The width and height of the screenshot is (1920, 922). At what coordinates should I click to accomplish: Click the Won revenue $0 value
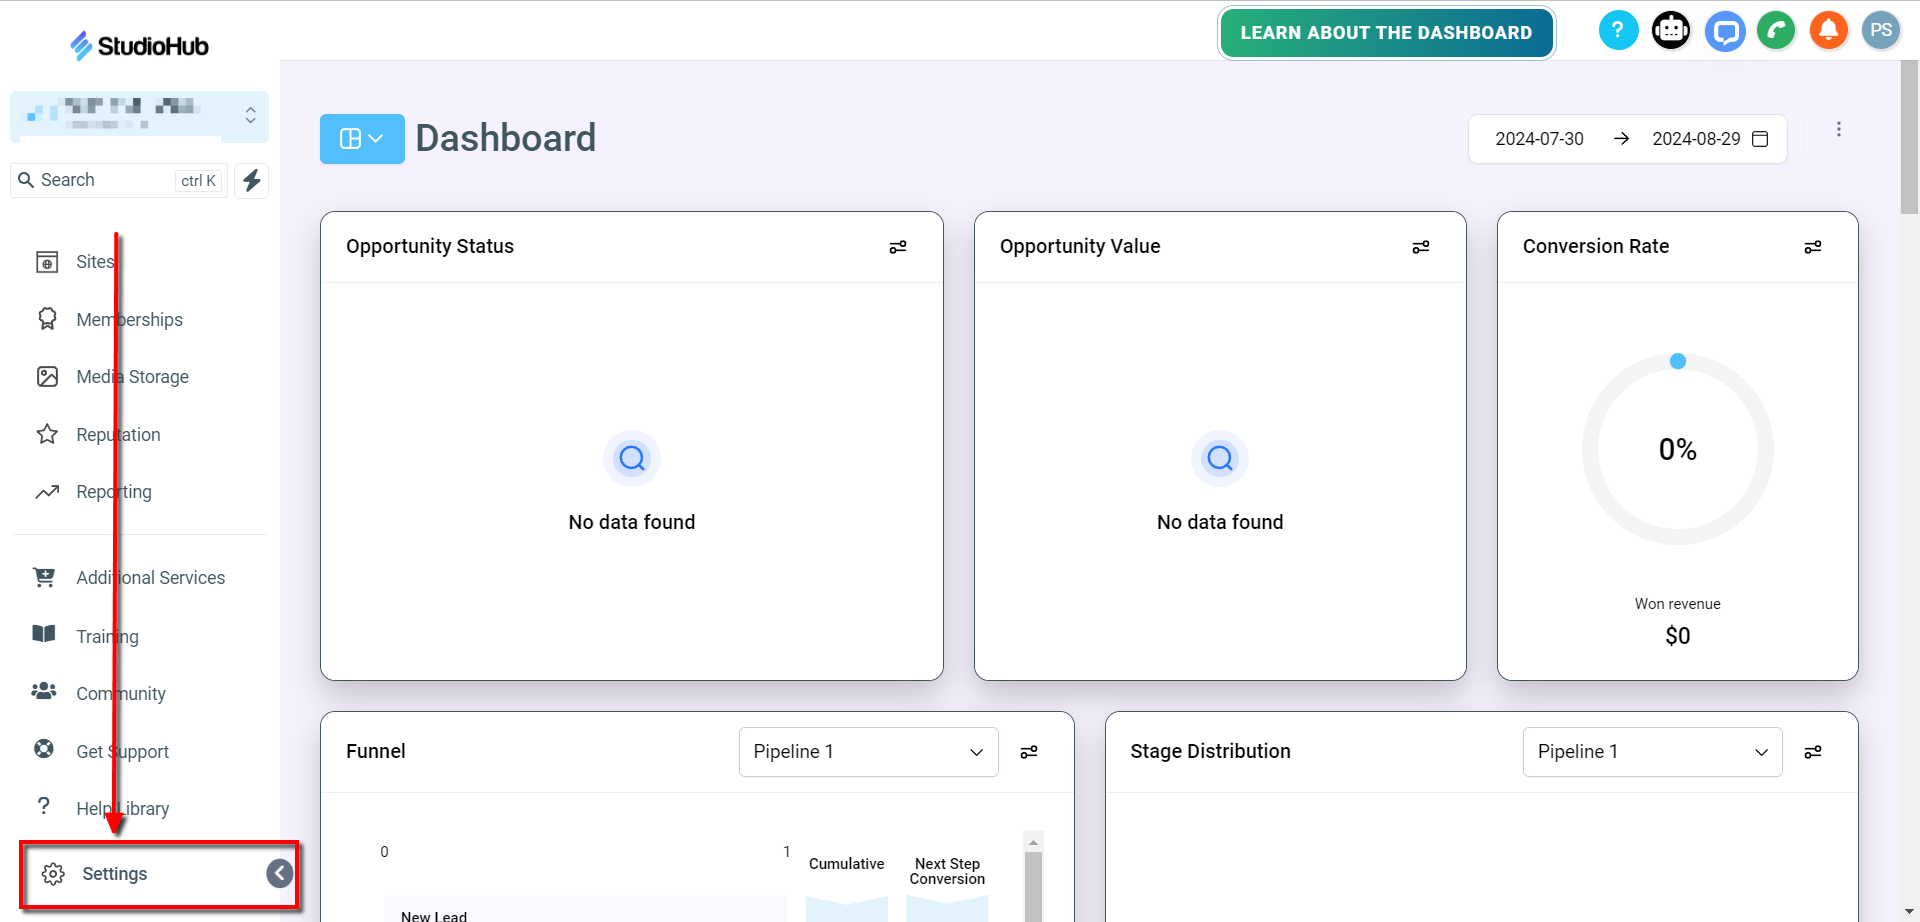point(1678,636)
